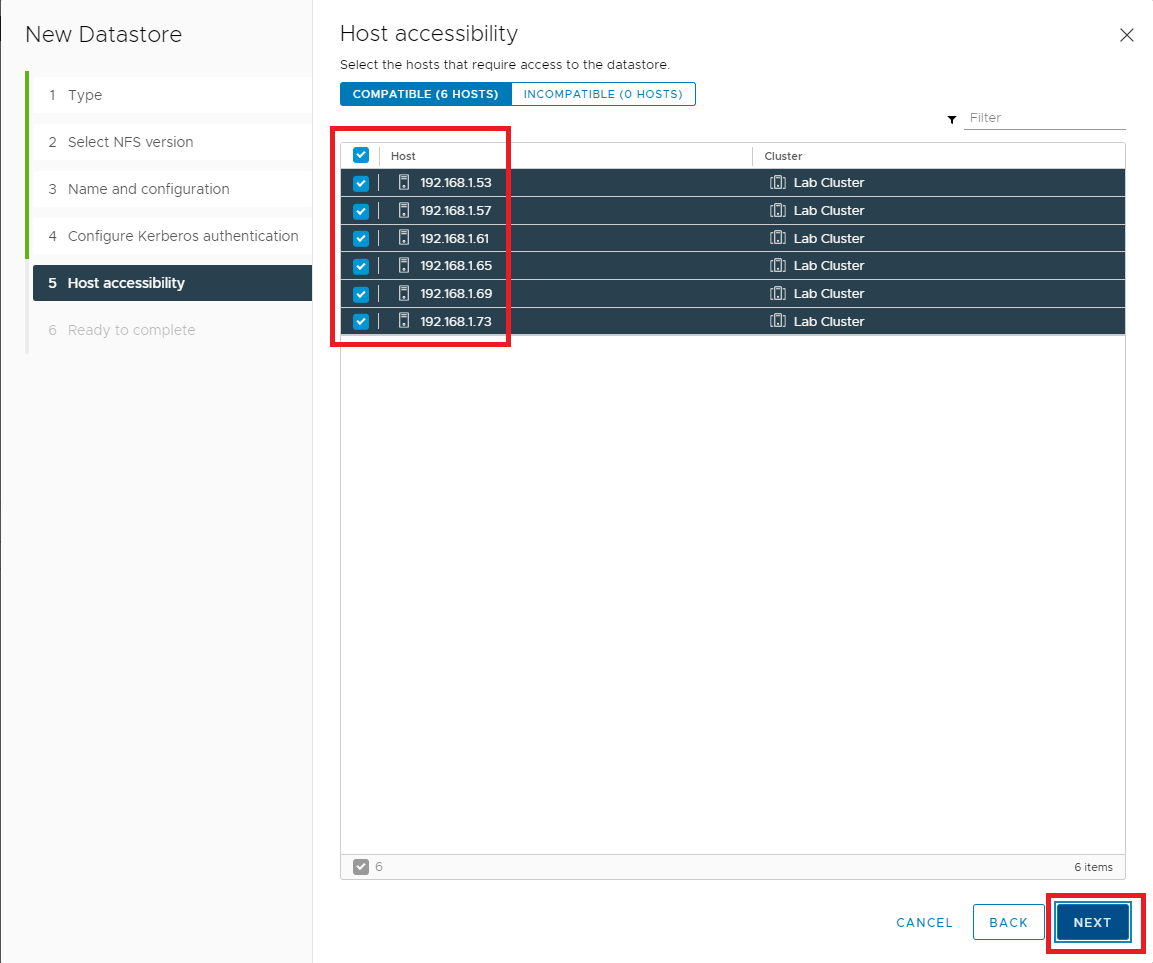1153x963 pixels.
Task: Open step 2 Select NFS version
Action: click(x=130, y=142)
